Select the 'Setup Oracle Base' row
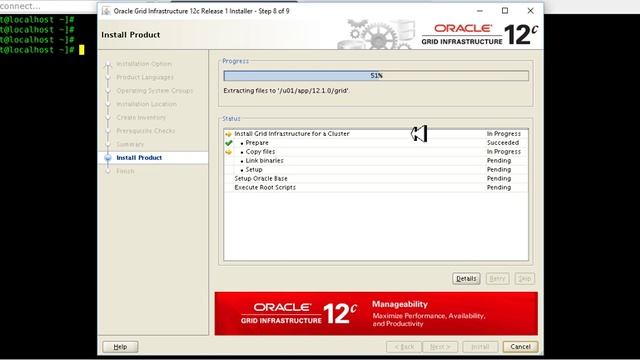Image resolution: width=640 pixels, height=360 pixels. (376, 179)
